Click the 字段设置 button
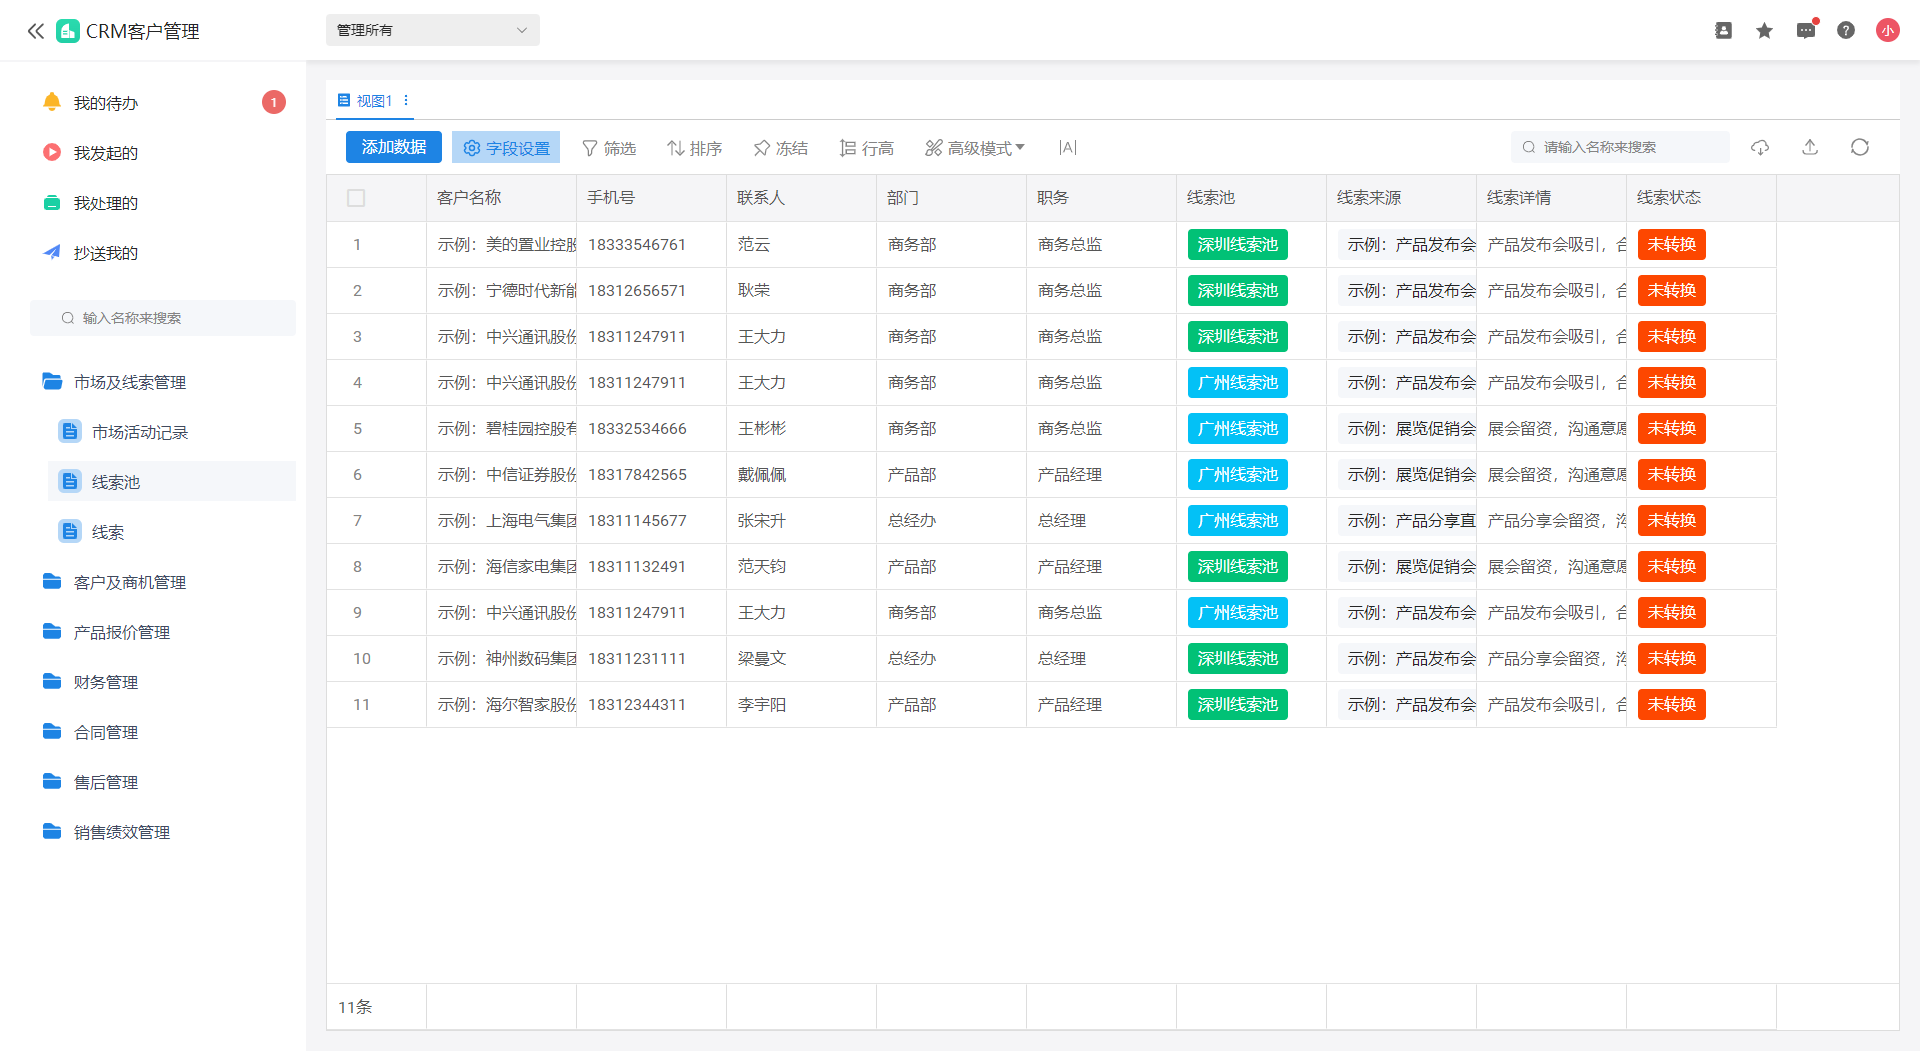 [x=506, y=148]
